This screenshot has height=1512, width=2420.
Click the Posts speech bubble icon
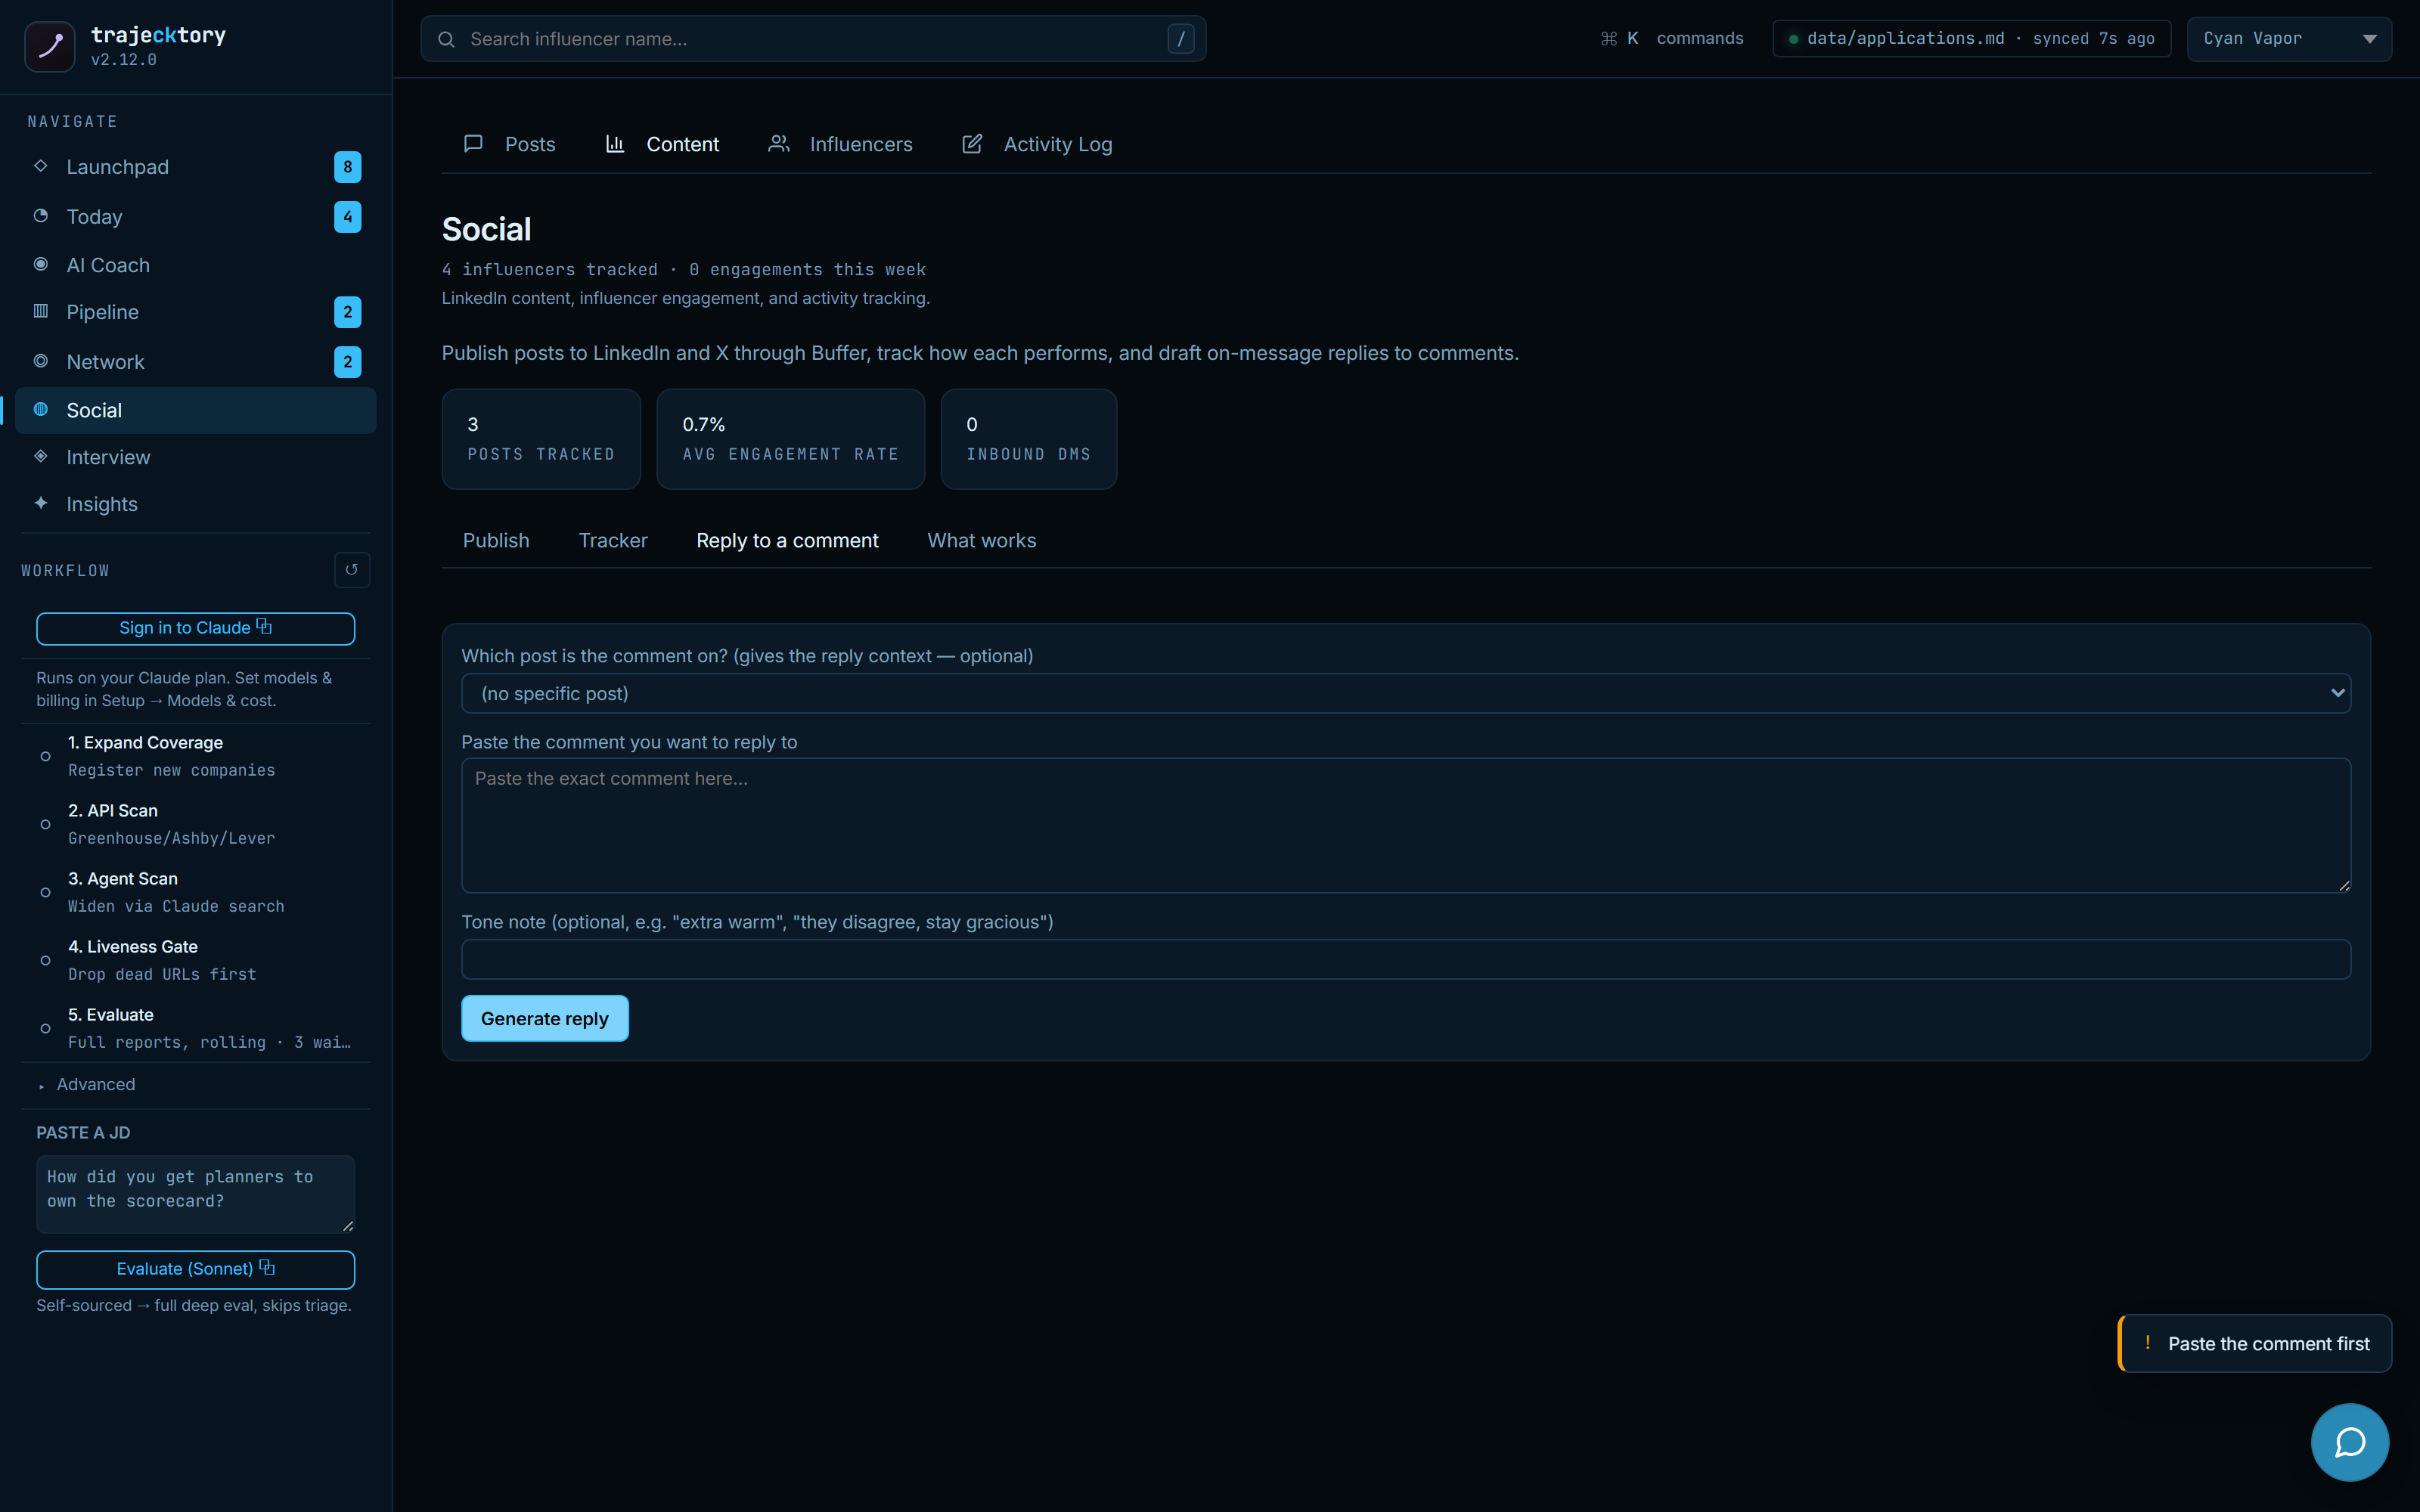tap(474, 144)
